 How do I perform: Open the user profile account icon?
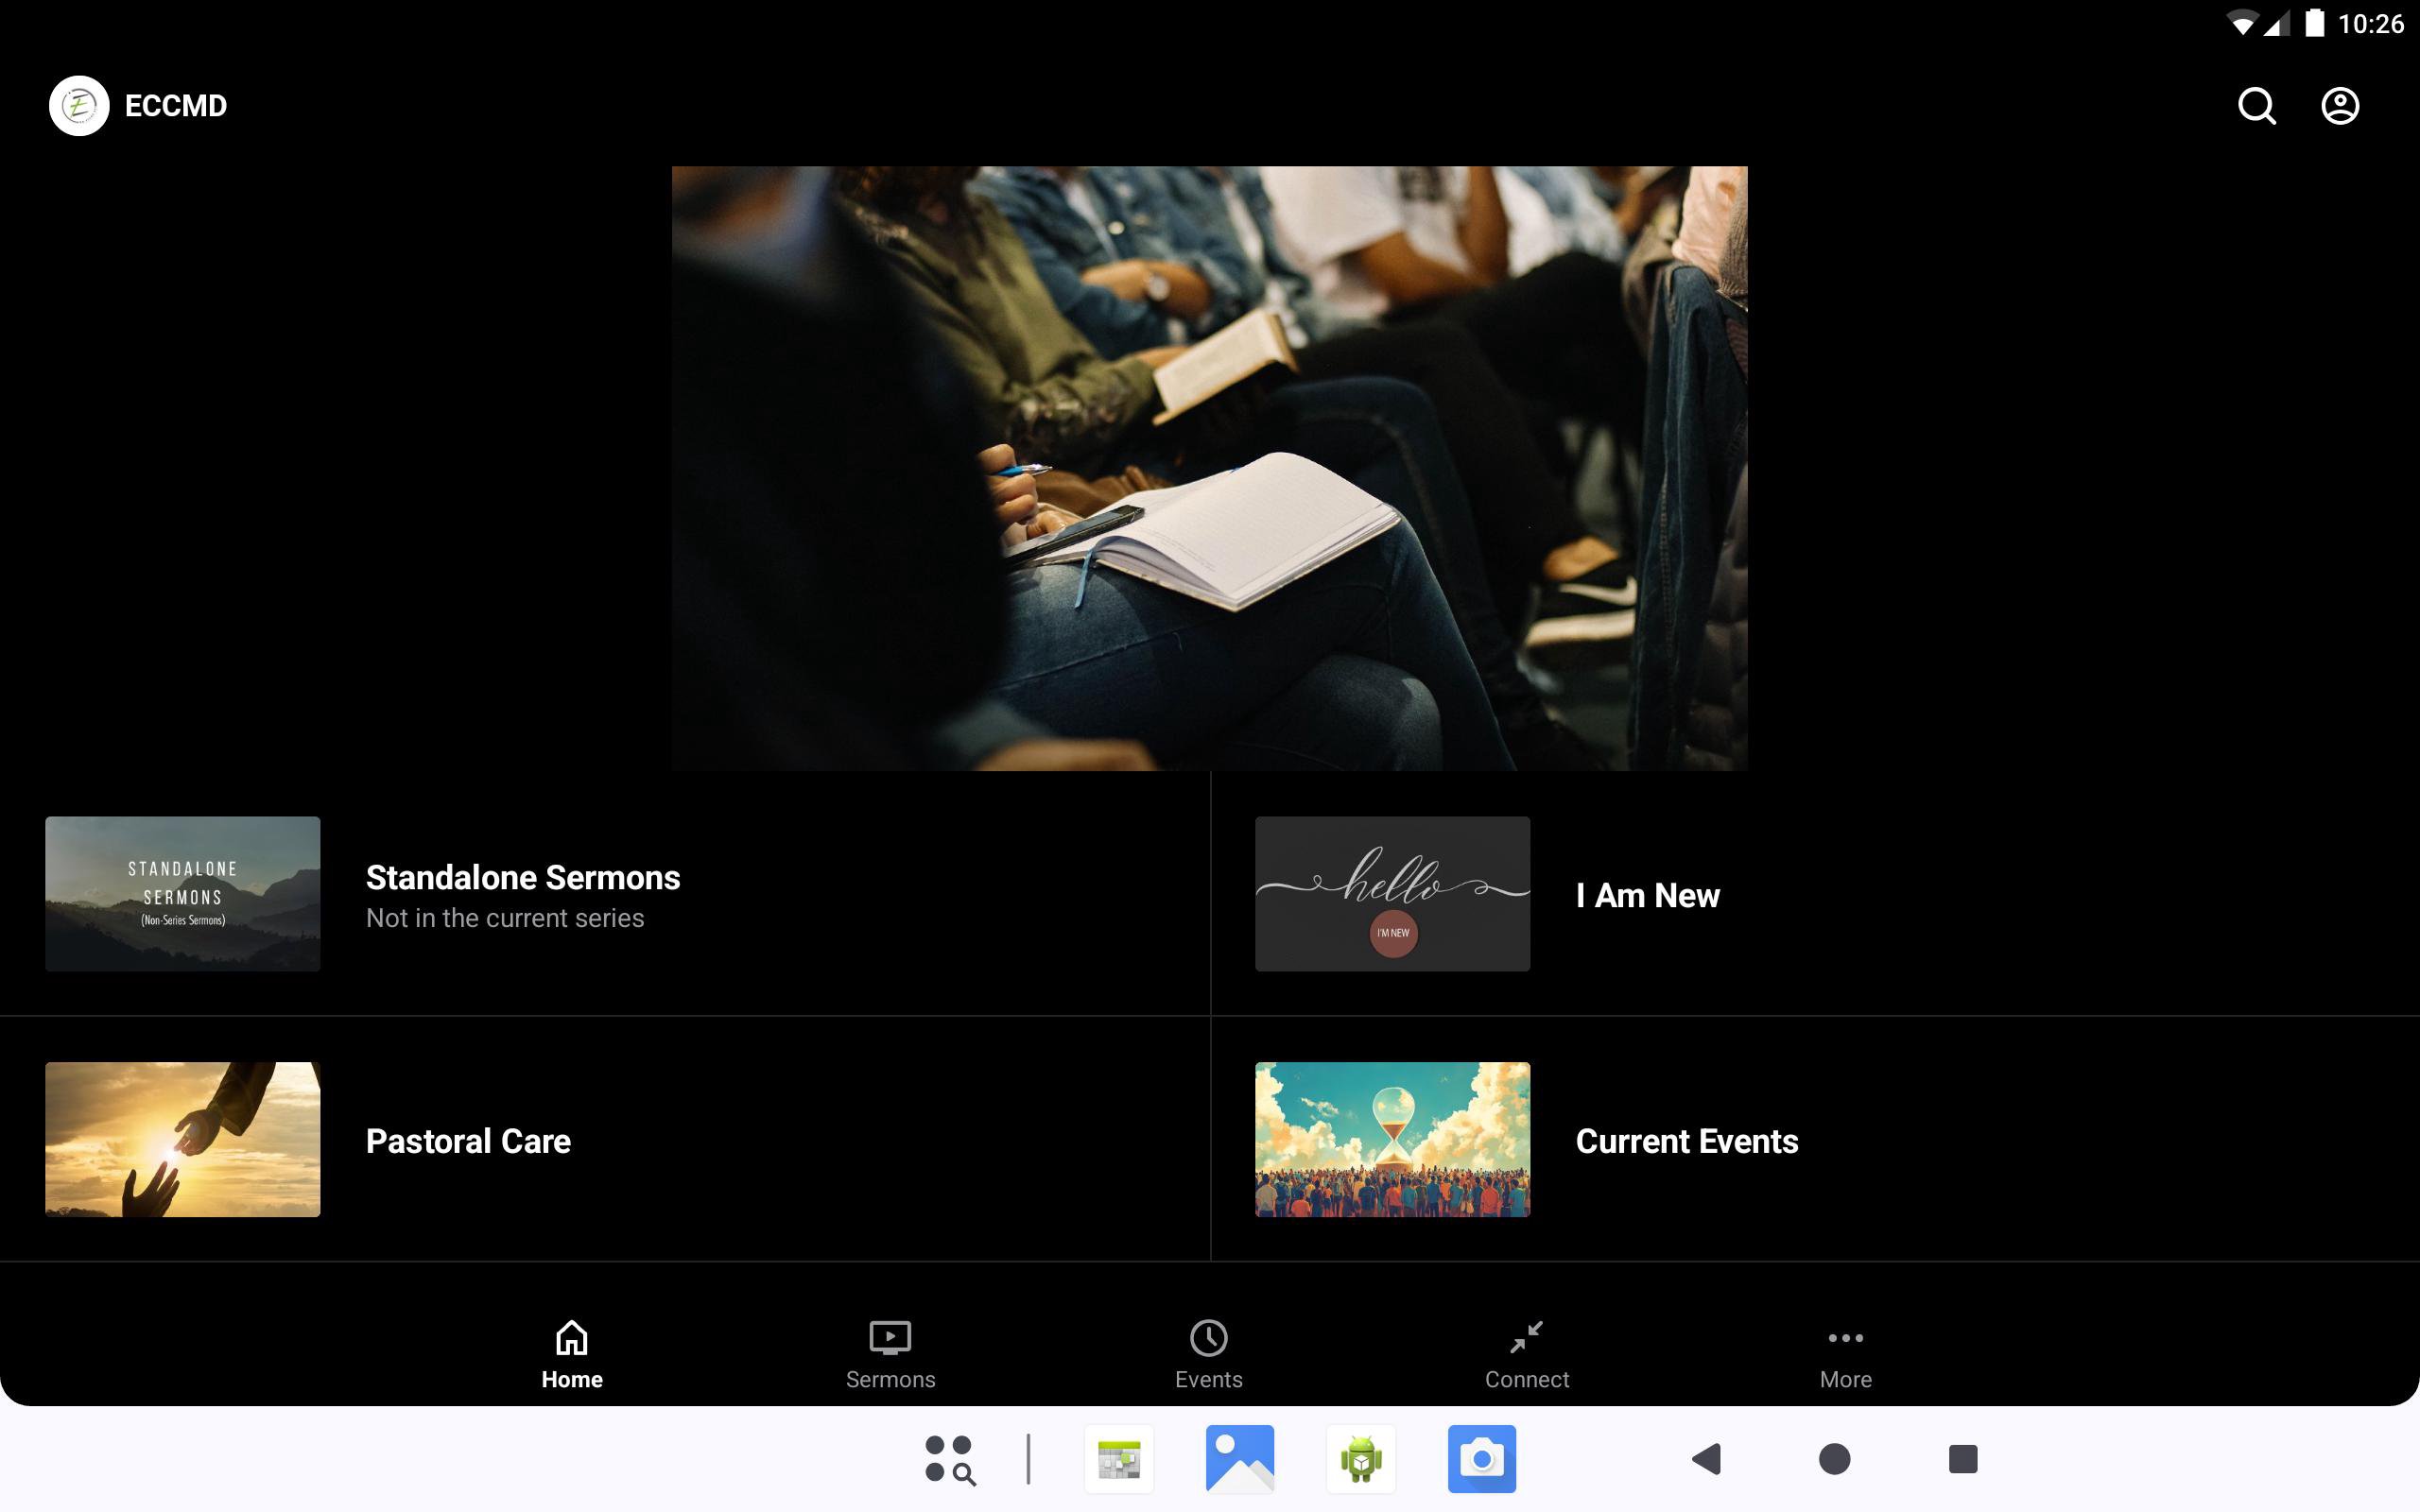pos(2339,106)
